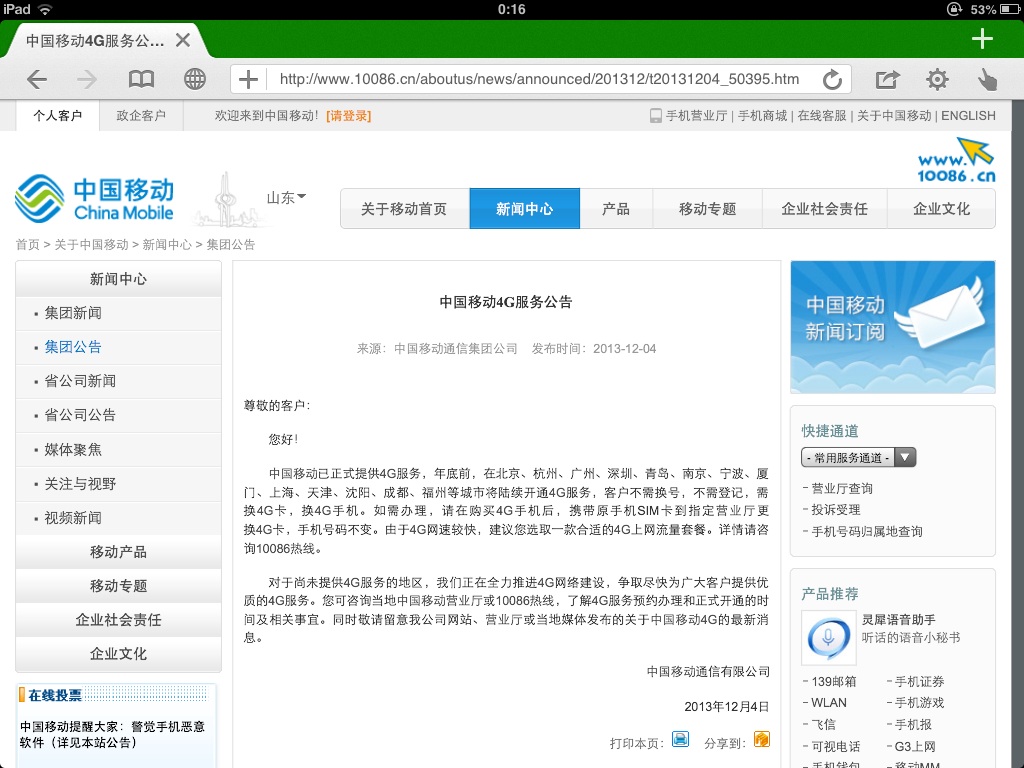Viewport: 1024px width, 768px height.
Task: Go forward with the forward arrow
Action: coord(86,80)
